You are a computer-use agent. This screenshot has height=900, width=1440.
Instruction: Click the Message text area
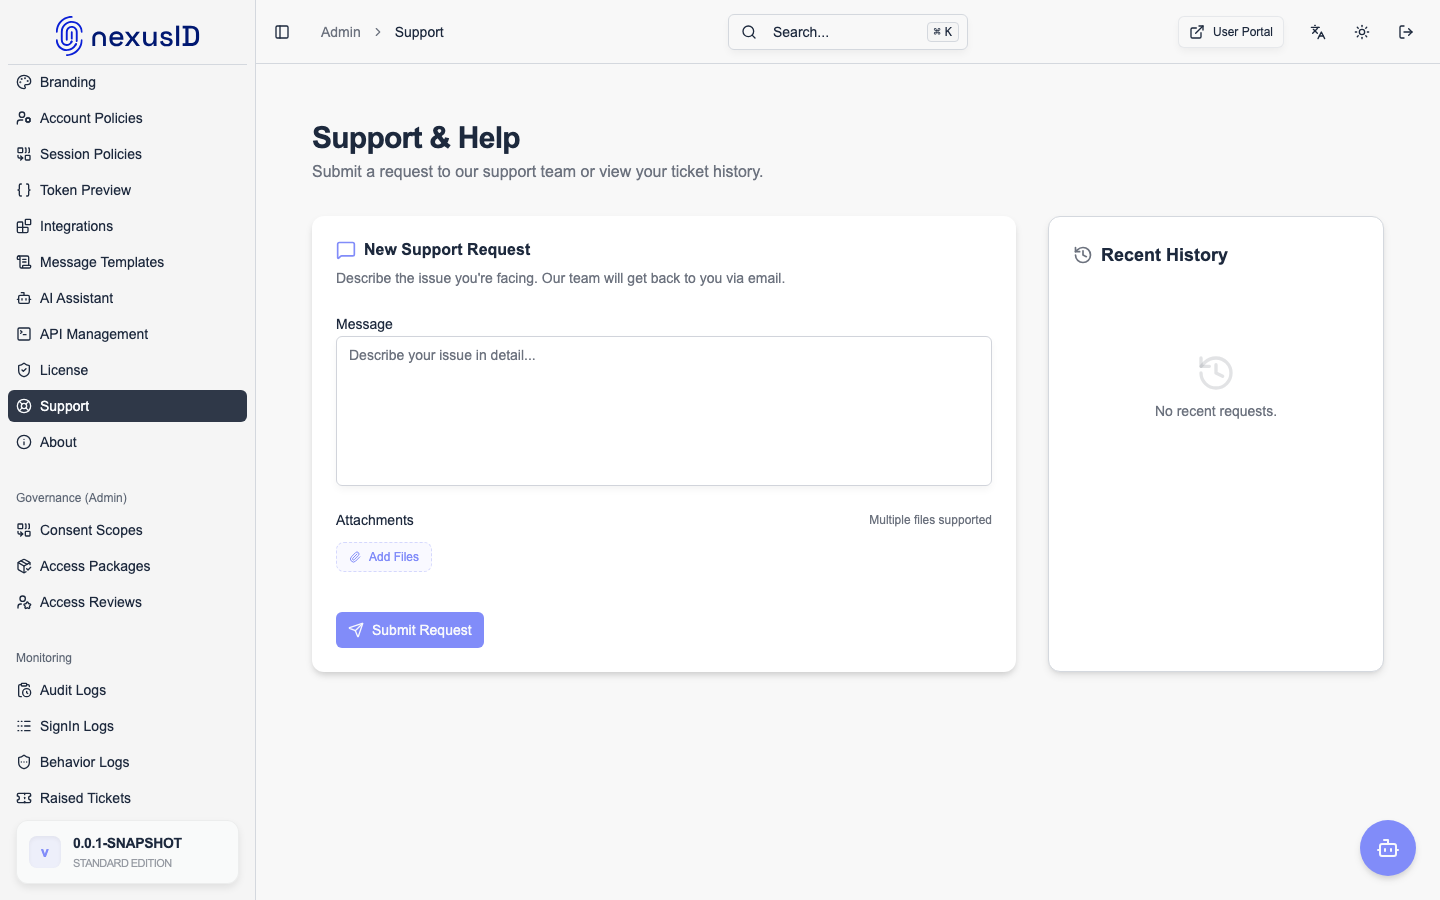tap(664, 411)
